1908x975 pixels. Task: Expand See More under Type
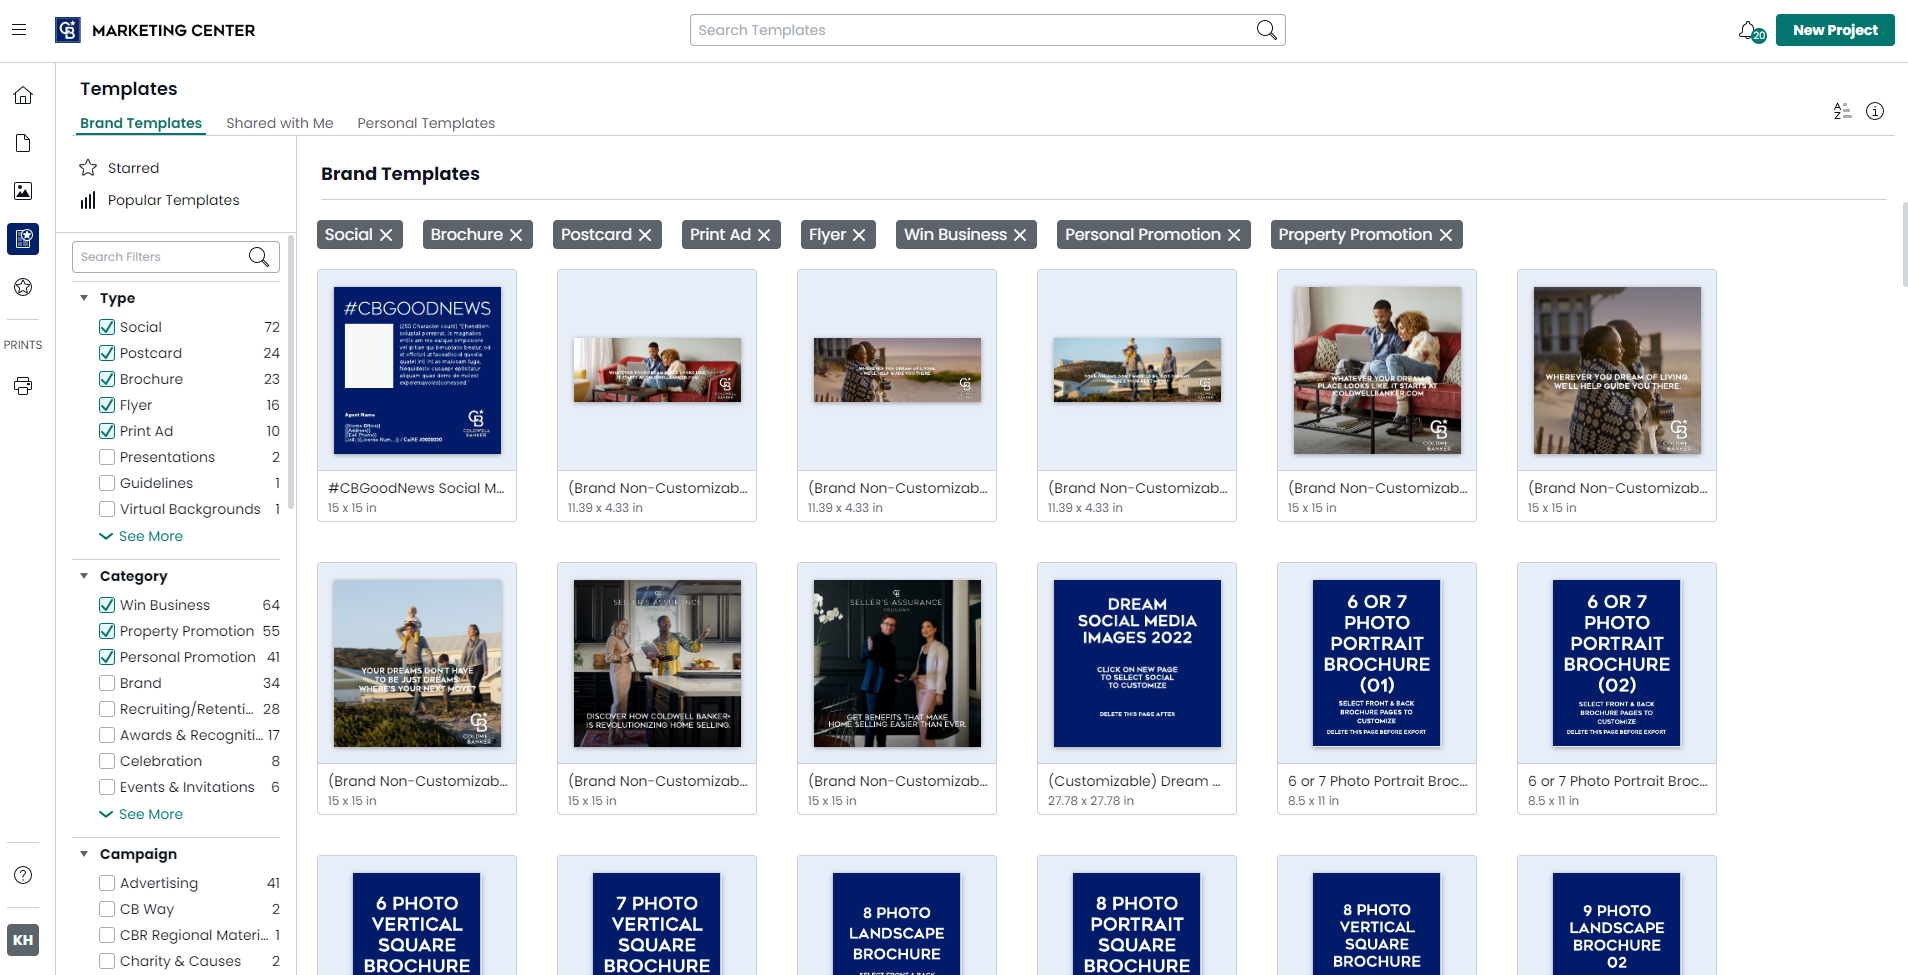click(x=141, y=536)
